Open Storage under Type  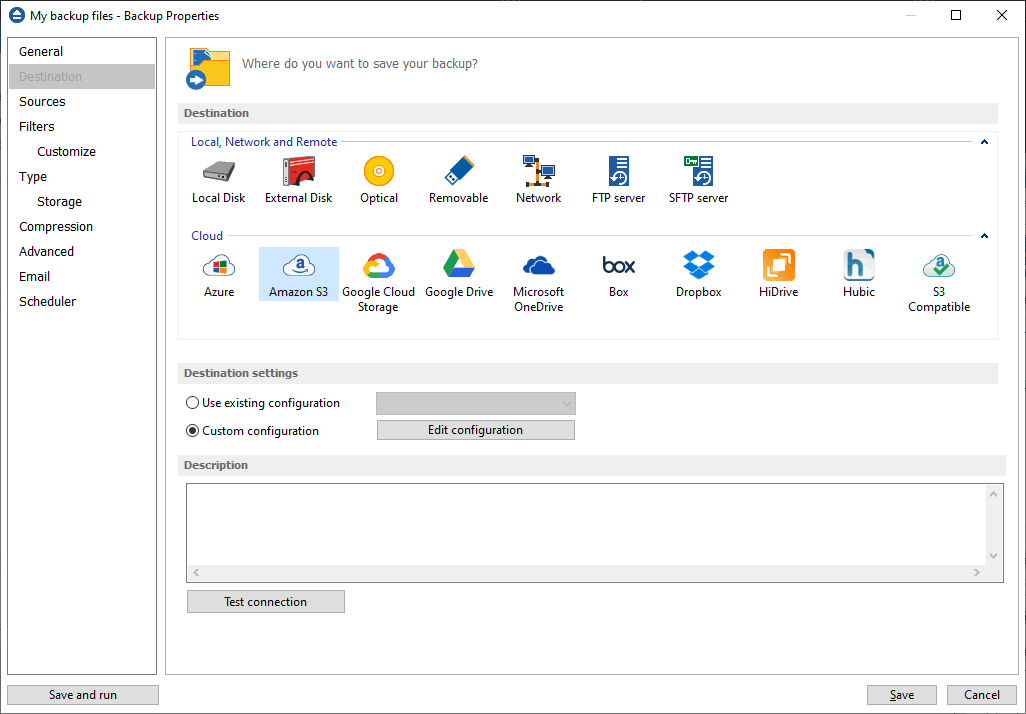82,202
